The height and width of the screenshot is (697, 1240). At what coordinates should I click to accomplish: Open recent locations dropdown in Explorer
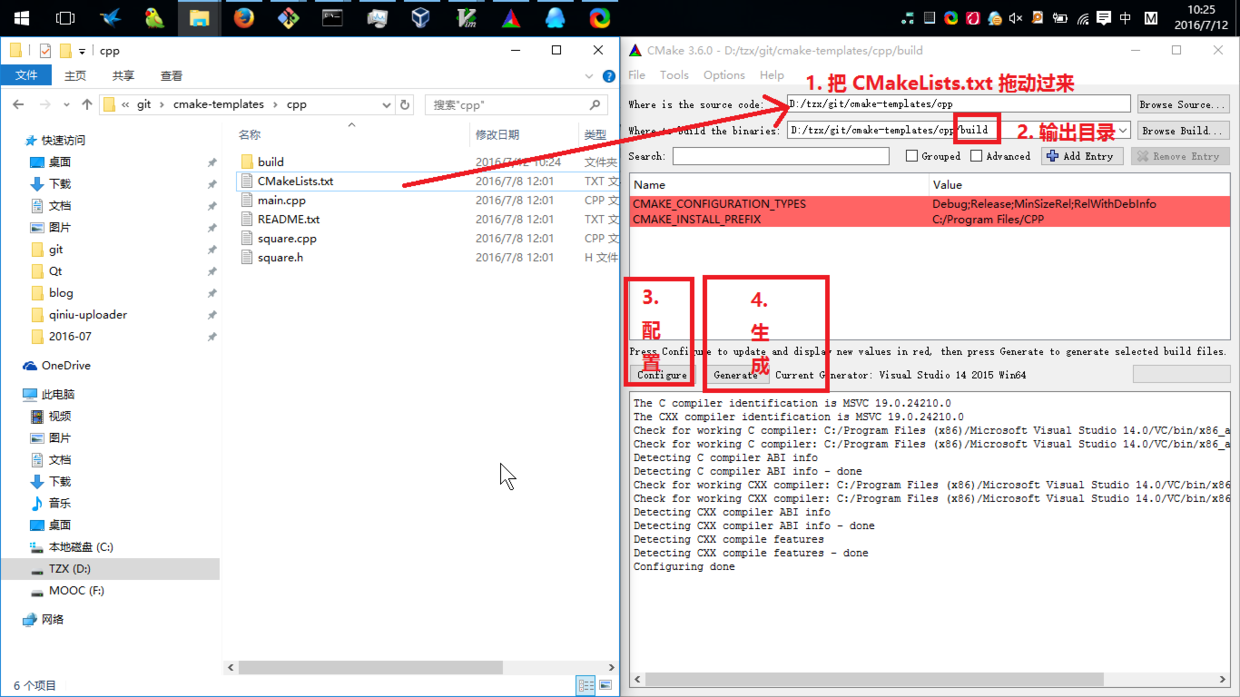pos(67,105)
